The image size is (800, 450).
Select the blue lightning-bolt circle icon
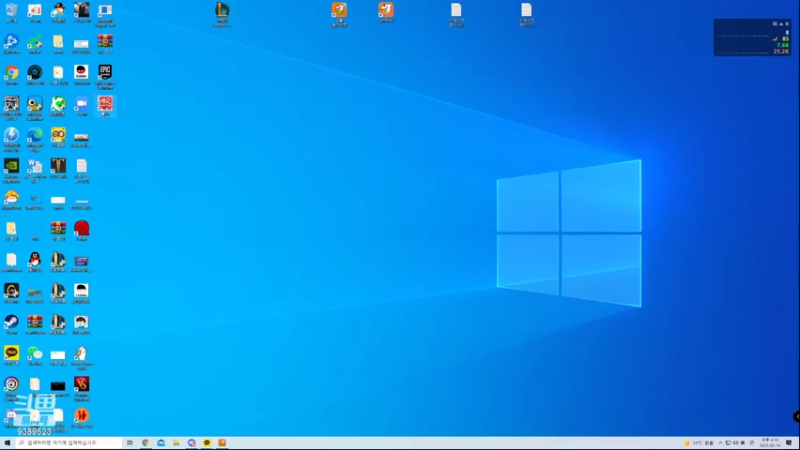11,139
